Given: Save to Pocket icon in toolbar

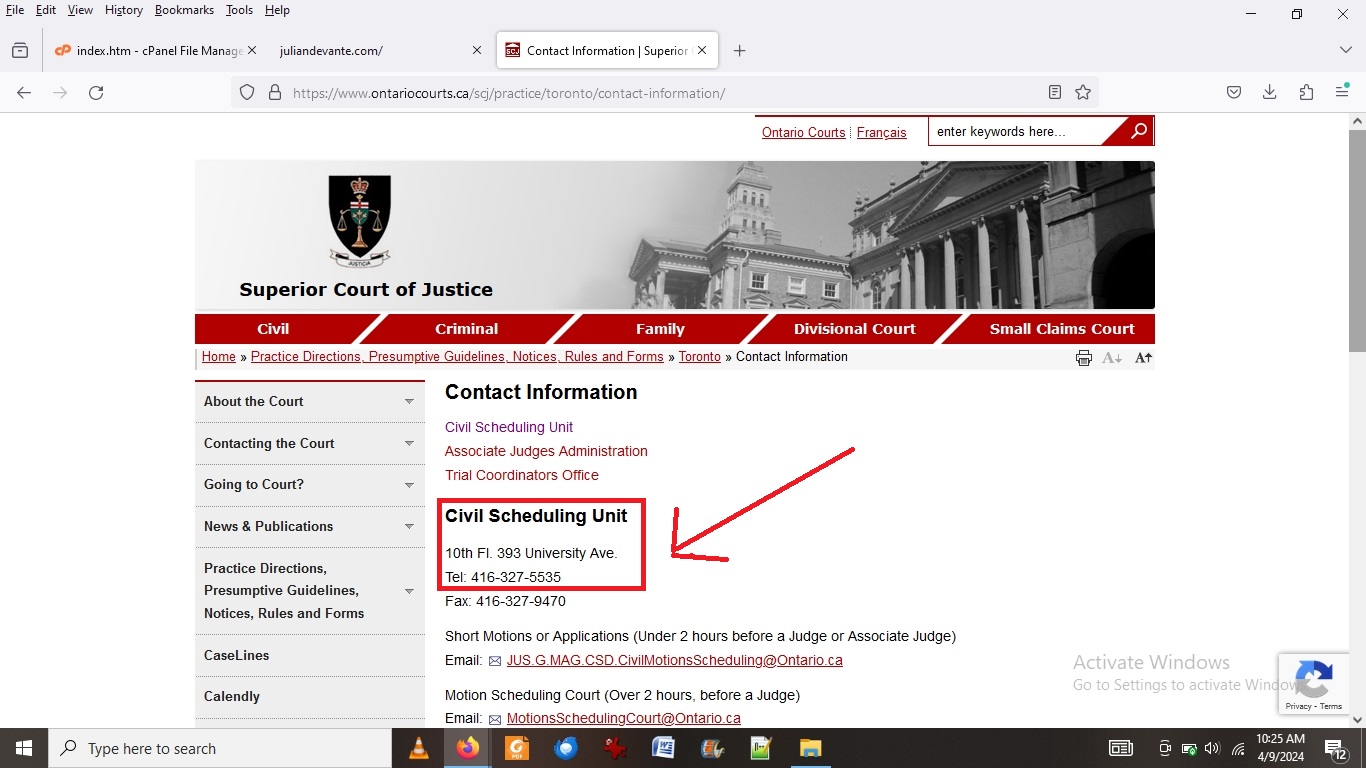Looking at the screenshot, I should [x=1234, y=93].
